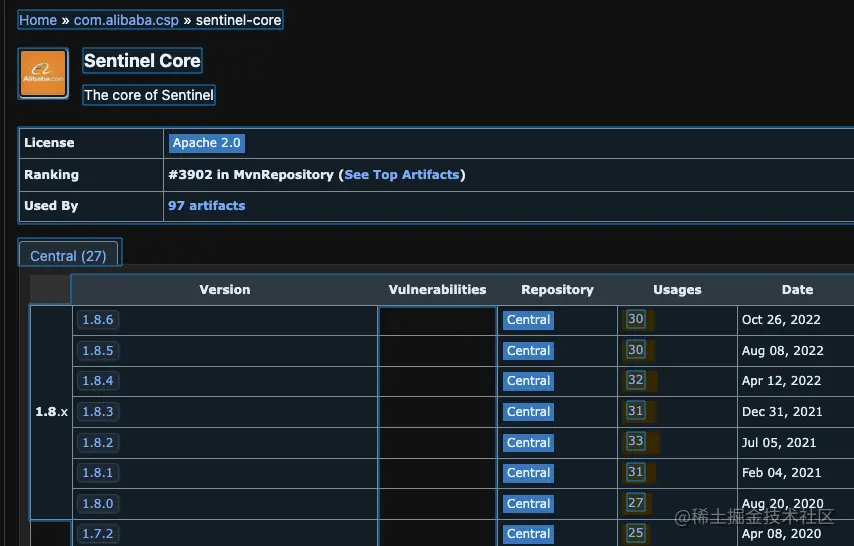This screenshot has width=854, height=546.
Task: Click 'The core of Sentinel' description
Action: click(x=149, y=95)
